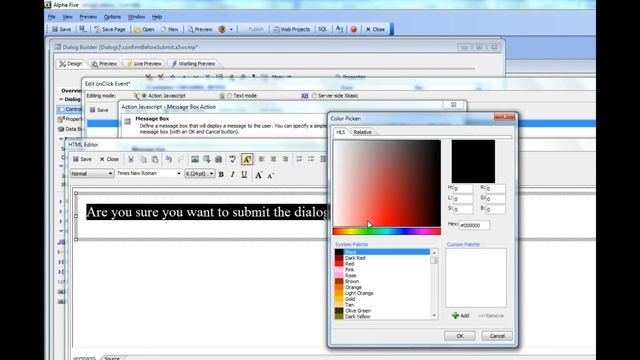Click OK in Color Picker
The width and height of the screenshot is (640, 360).
click(460, 336)
